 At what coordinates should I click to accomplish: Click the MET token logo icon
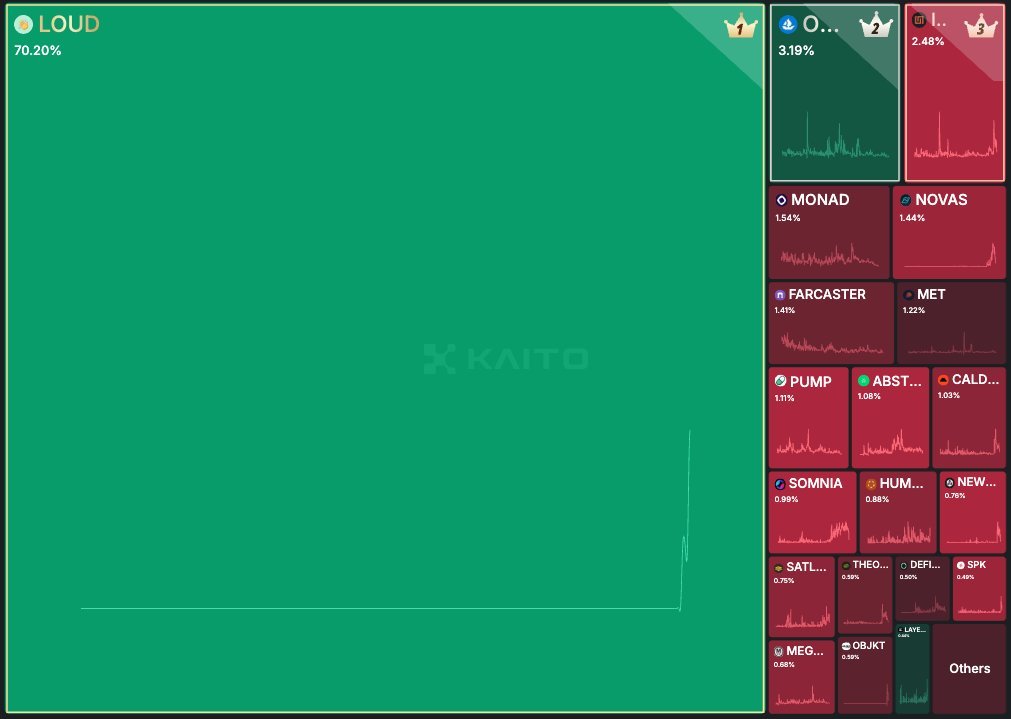[x=908, y=295]
